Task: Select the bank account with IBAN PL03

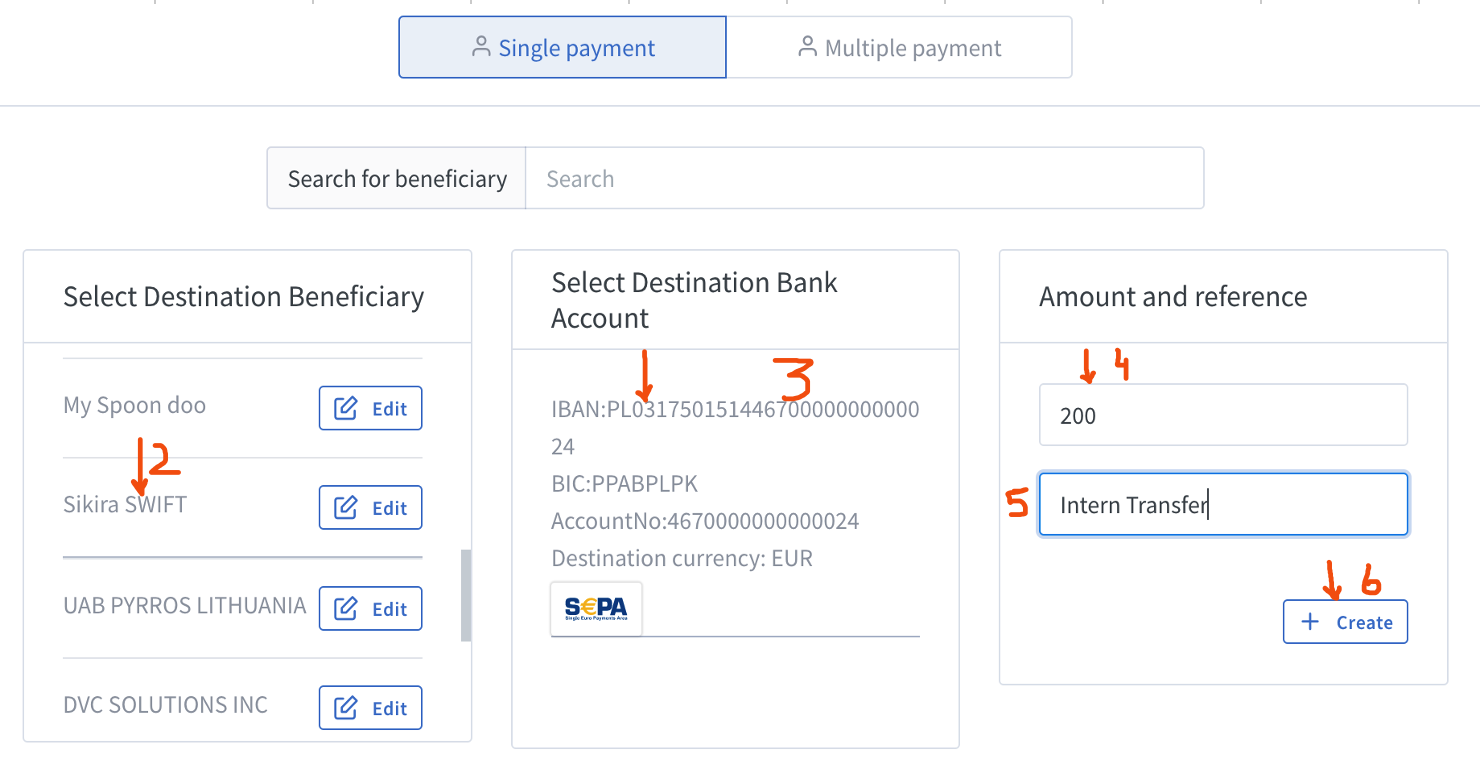Action: pos(734,410)
